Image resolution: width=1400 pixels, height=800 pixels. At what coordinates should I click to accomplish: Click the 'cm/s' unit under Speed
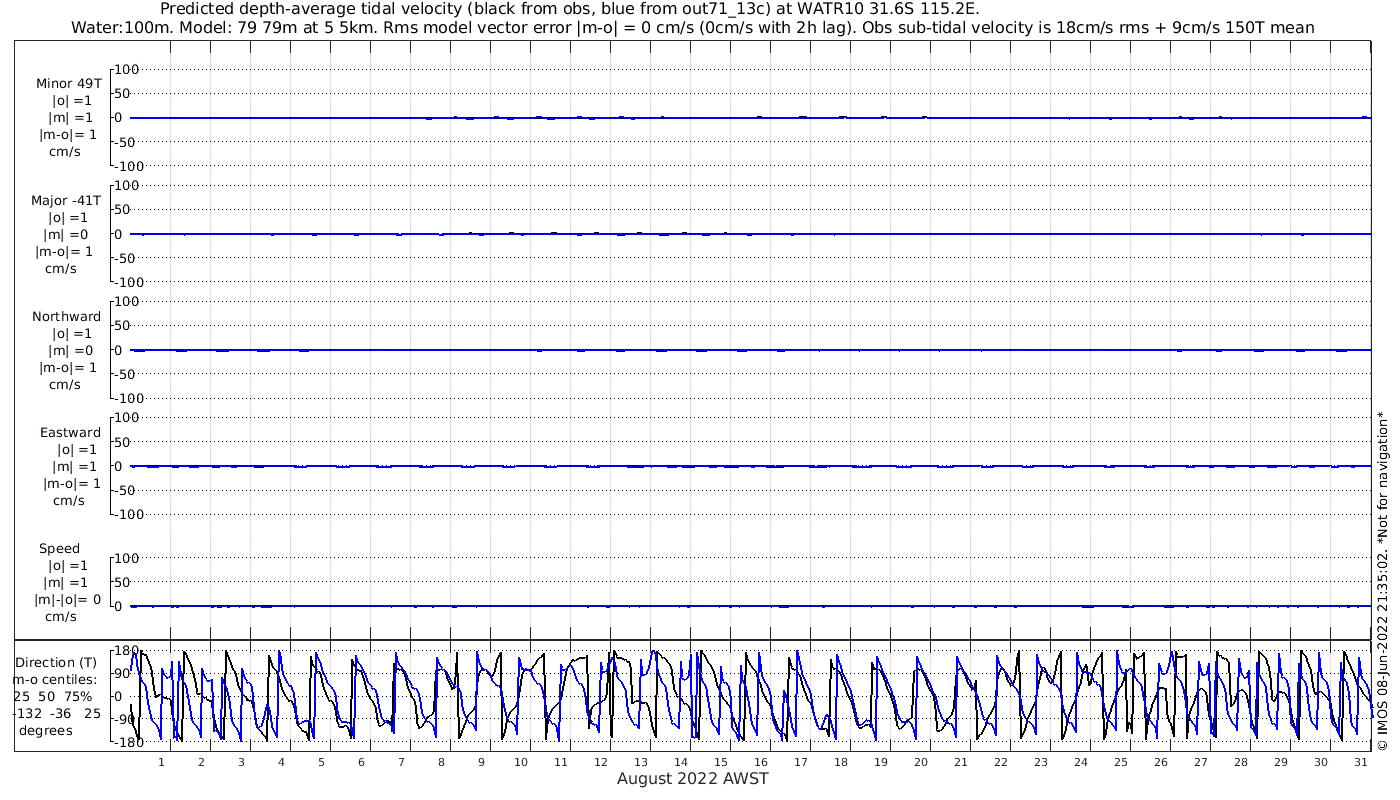click(x=59, y=616)
